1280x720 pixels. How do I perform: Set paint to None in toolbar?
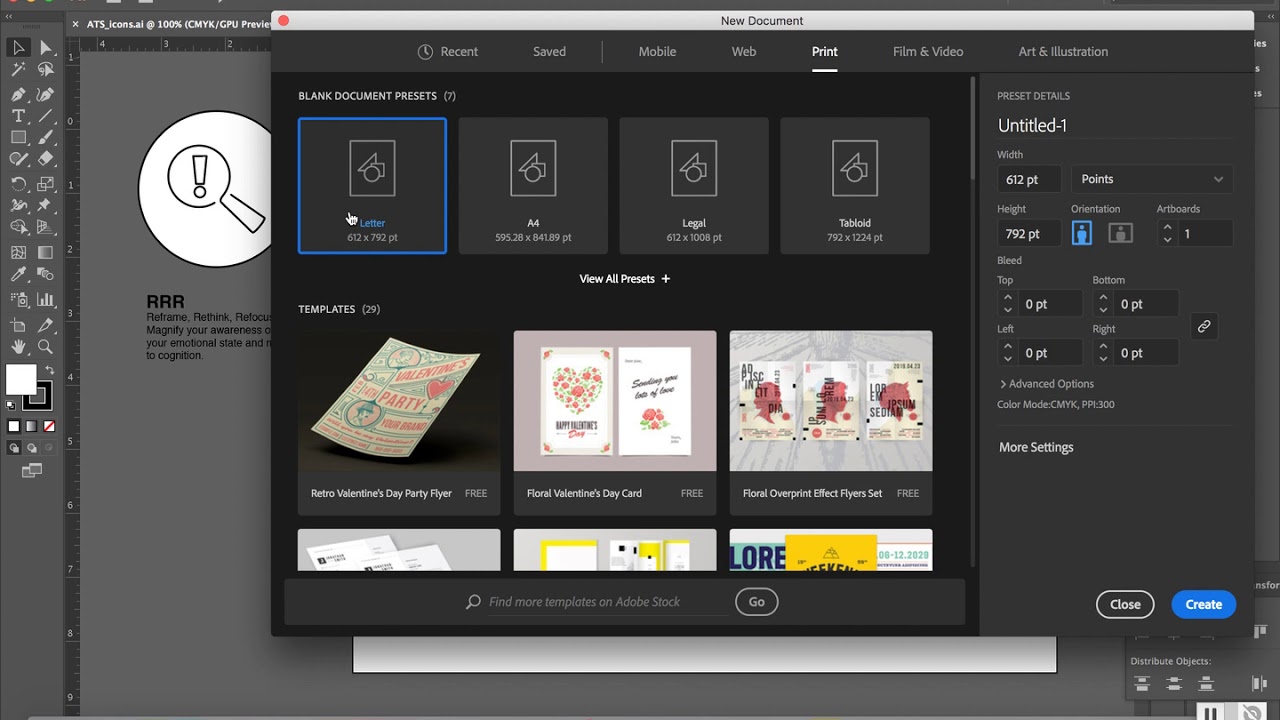pyautogui.click(x=49, y=426)
